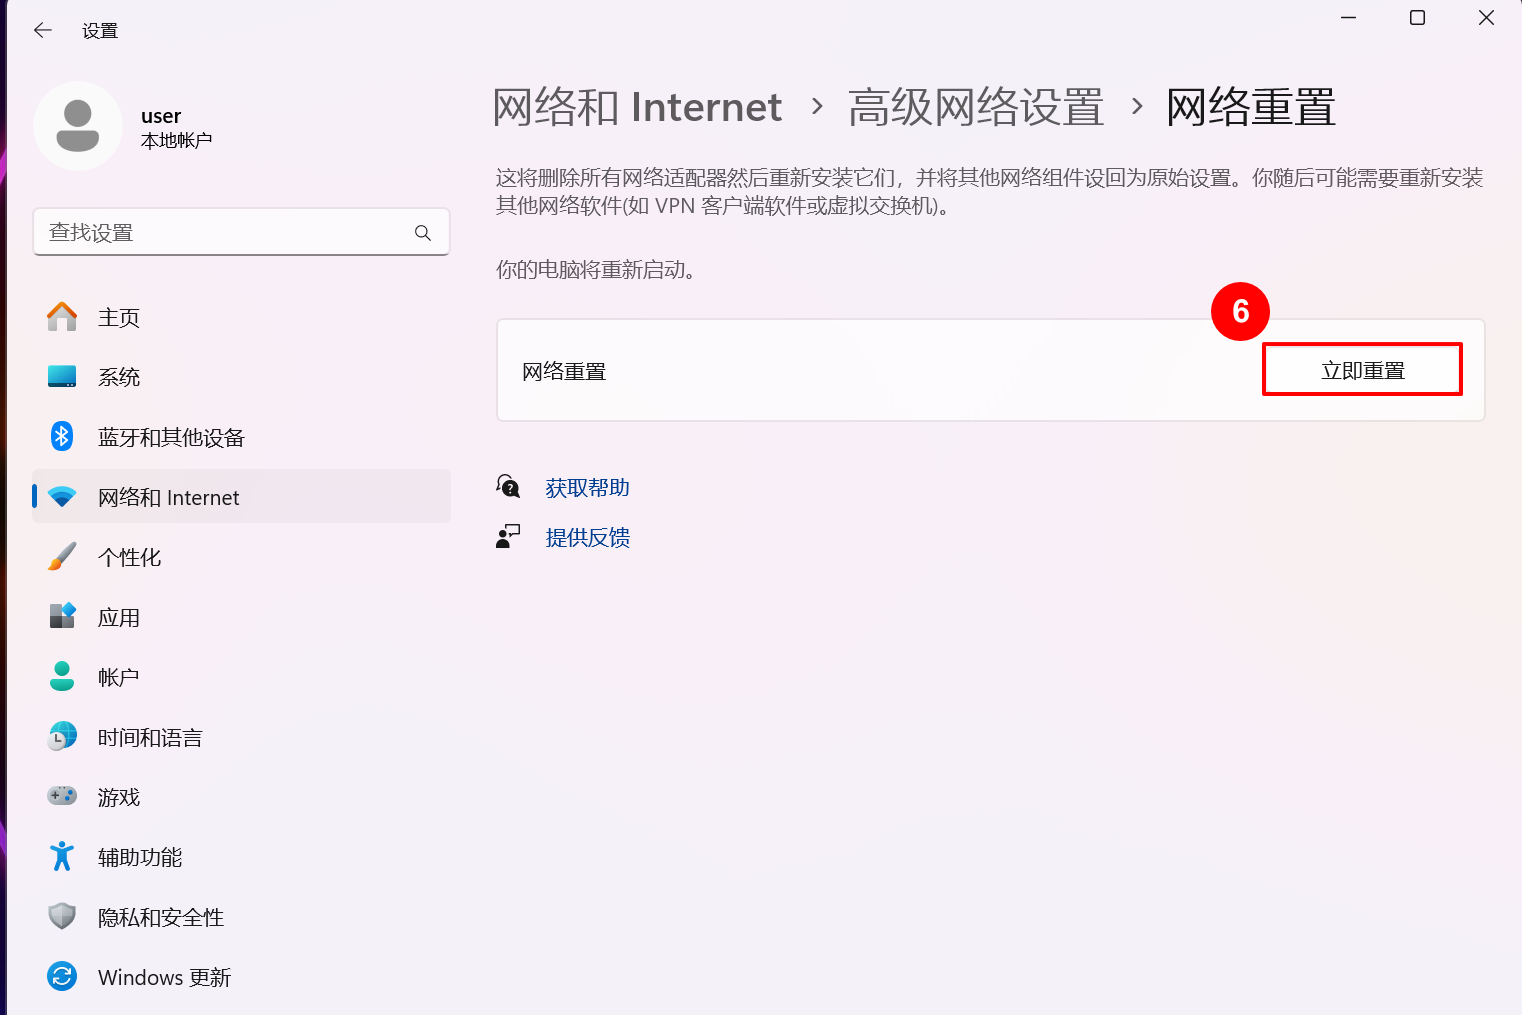Click the 提供反馈 feedback icon
Screen dimensions: 1522x1015
pyautogui.click(x=509, y=536)
